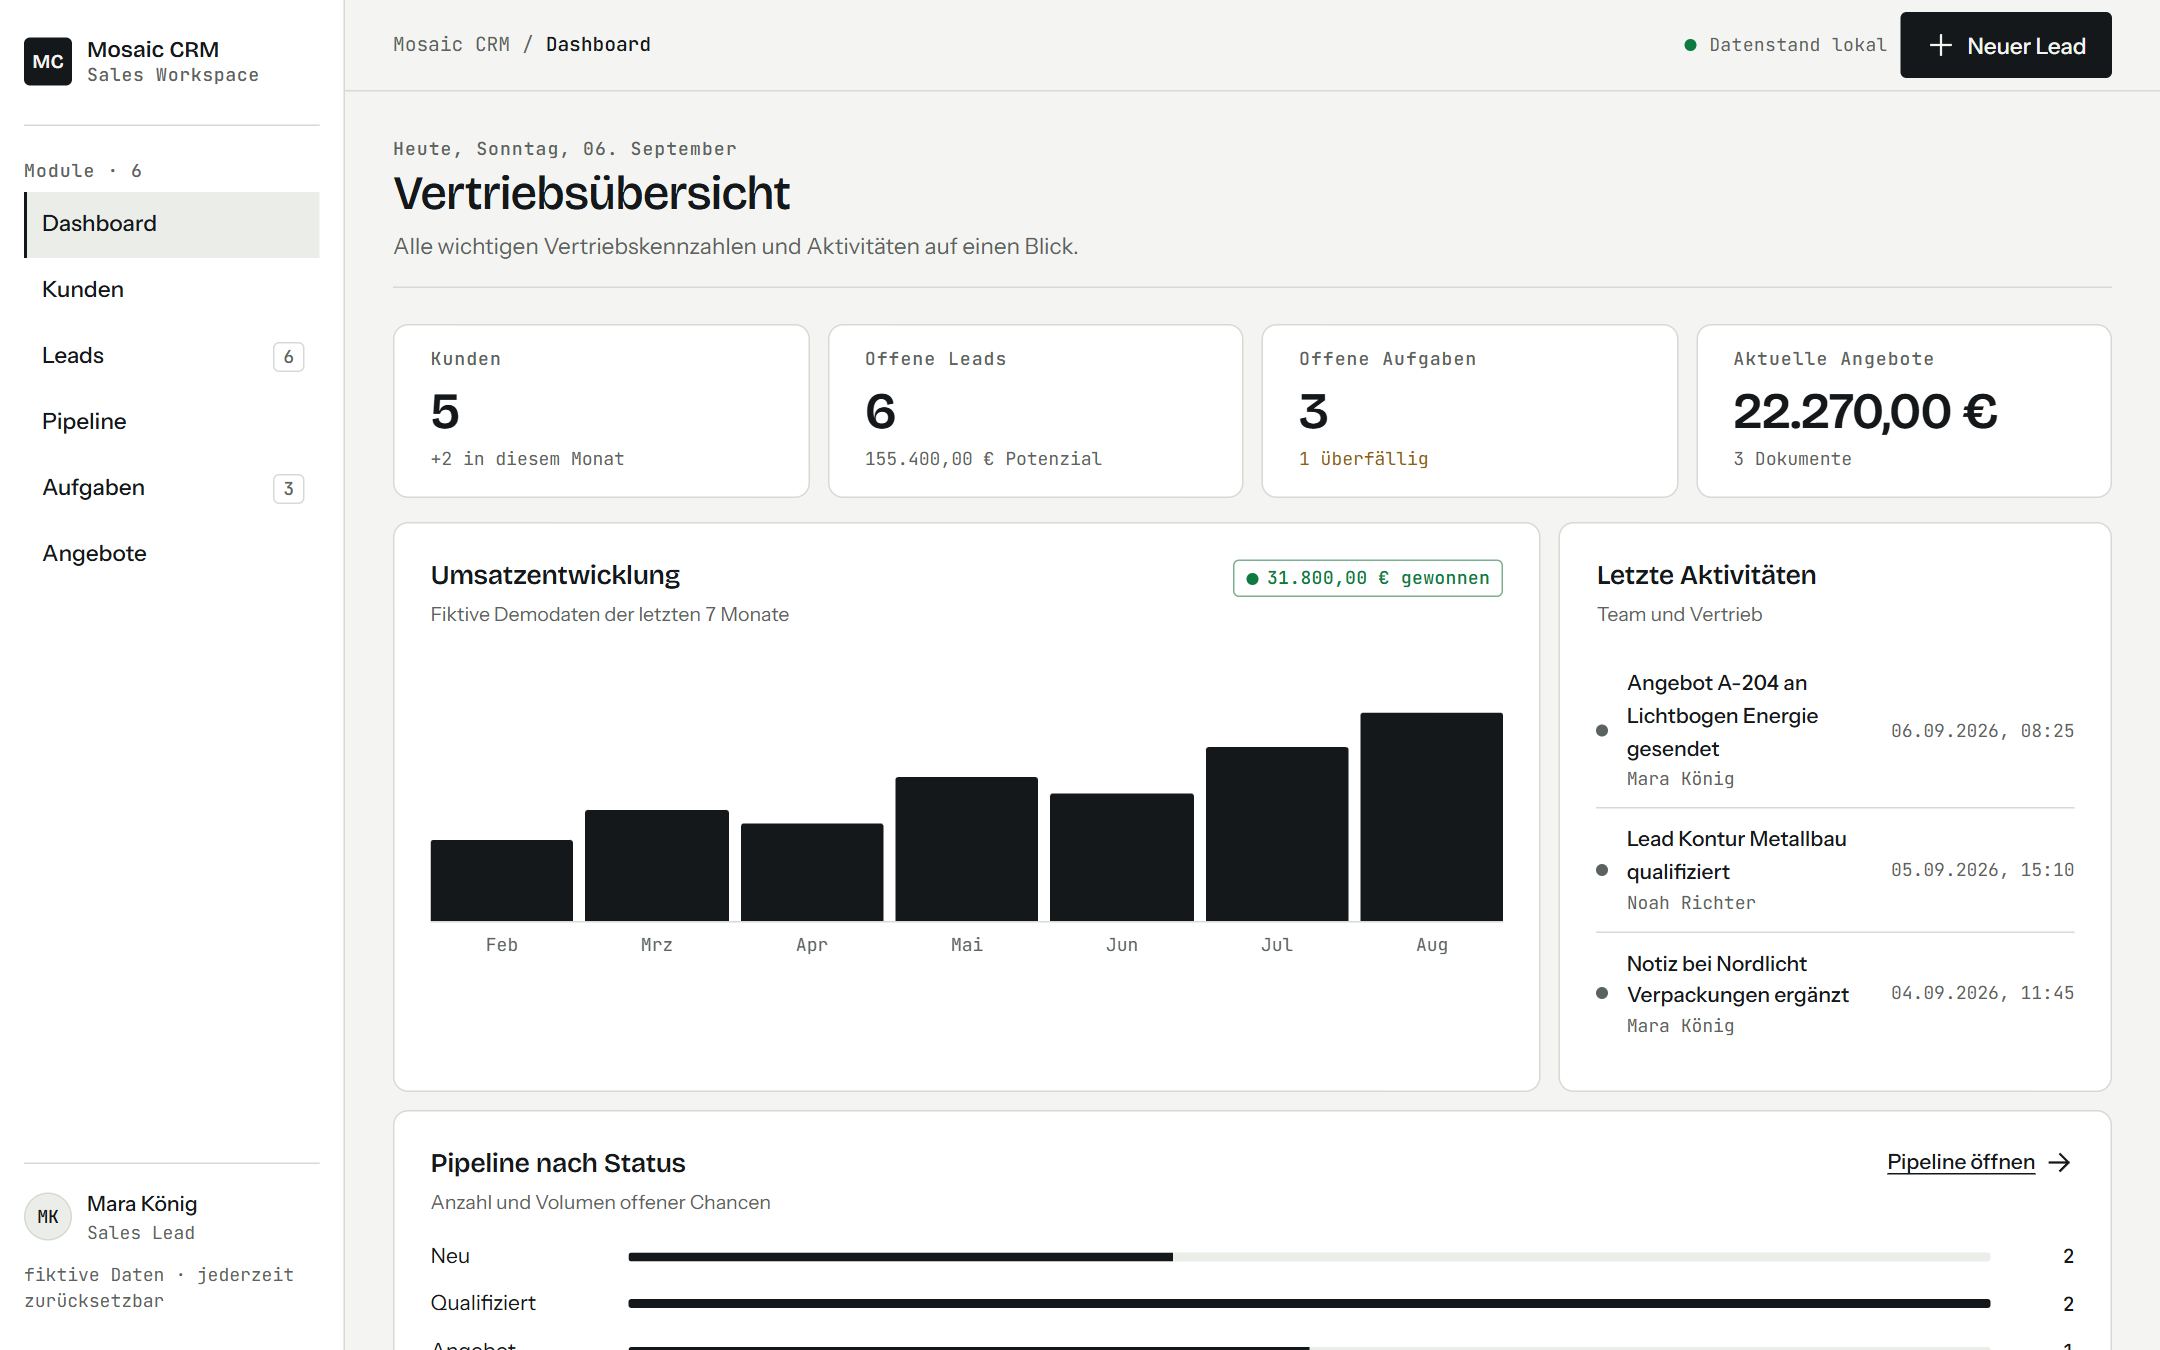Click Mara König user profile name

(142, 1204)
